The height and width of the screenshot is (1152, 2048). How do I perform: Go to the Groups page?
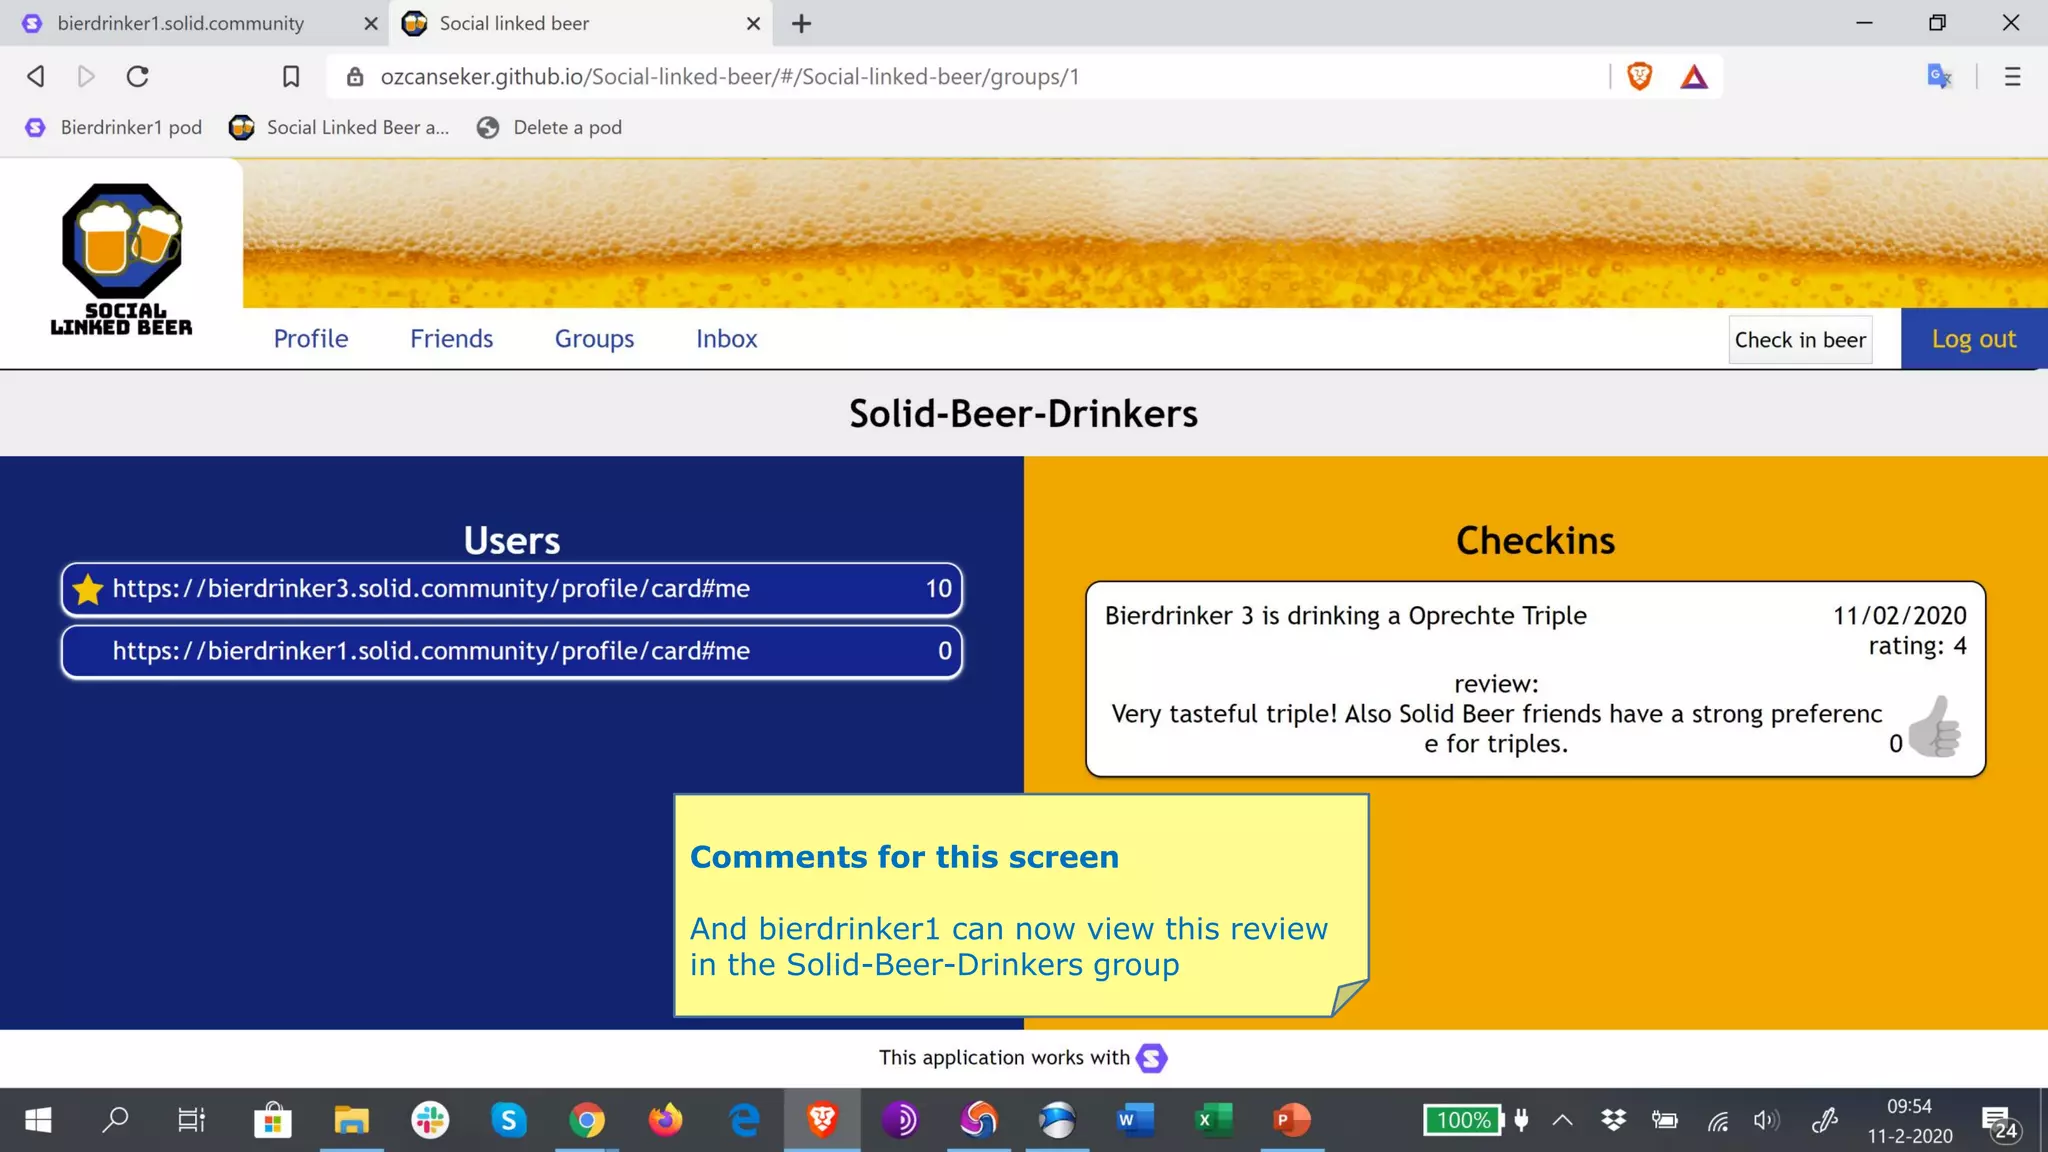pyautogui.click(x=594, y=339)
